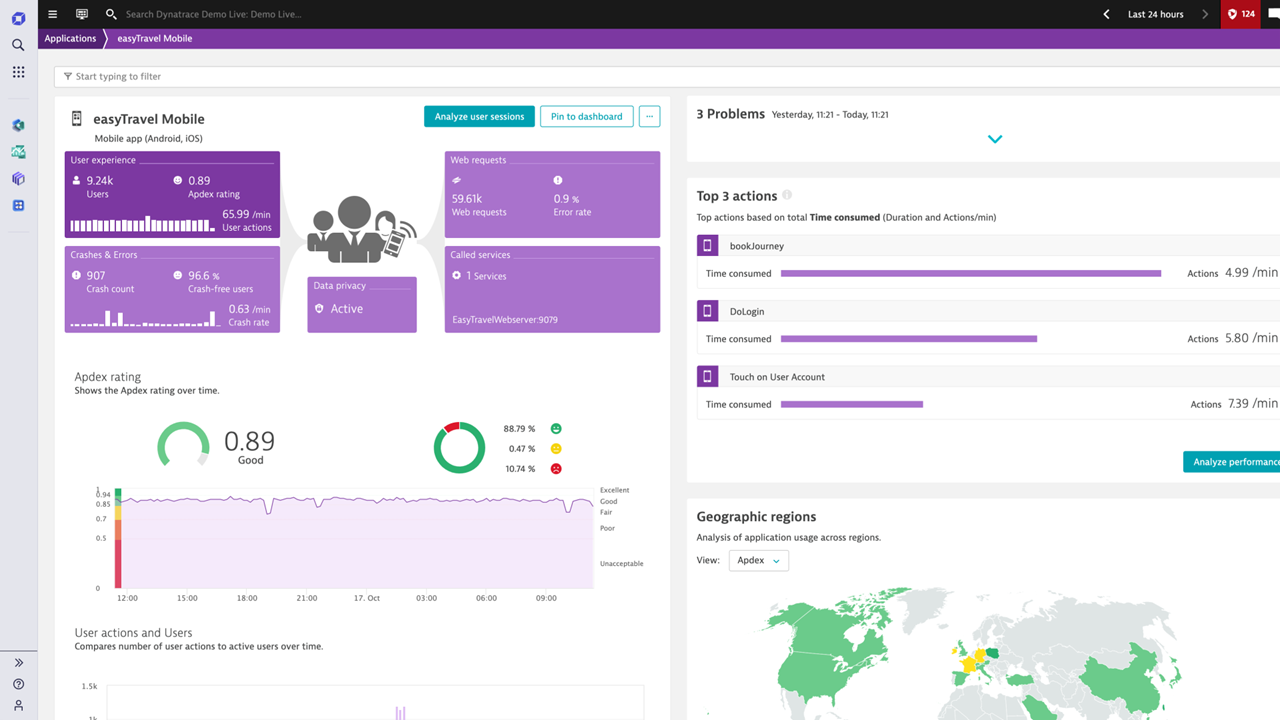Open the apps grid launcher icon
This screenshot has width=1280, height=720.
coord(18,72)
